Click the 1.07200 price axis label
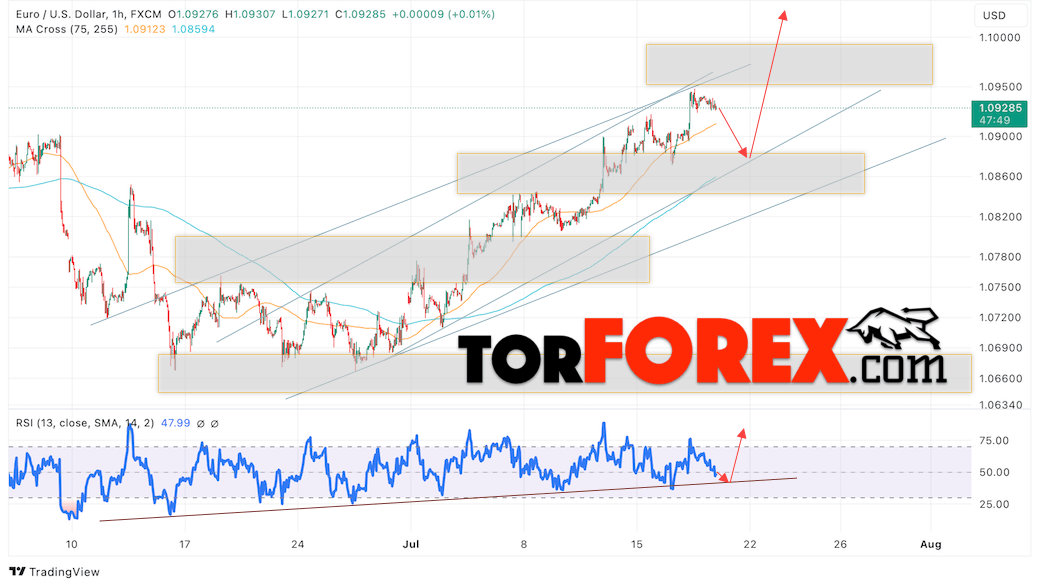Screen dimensions: 1040x587 1000,318
